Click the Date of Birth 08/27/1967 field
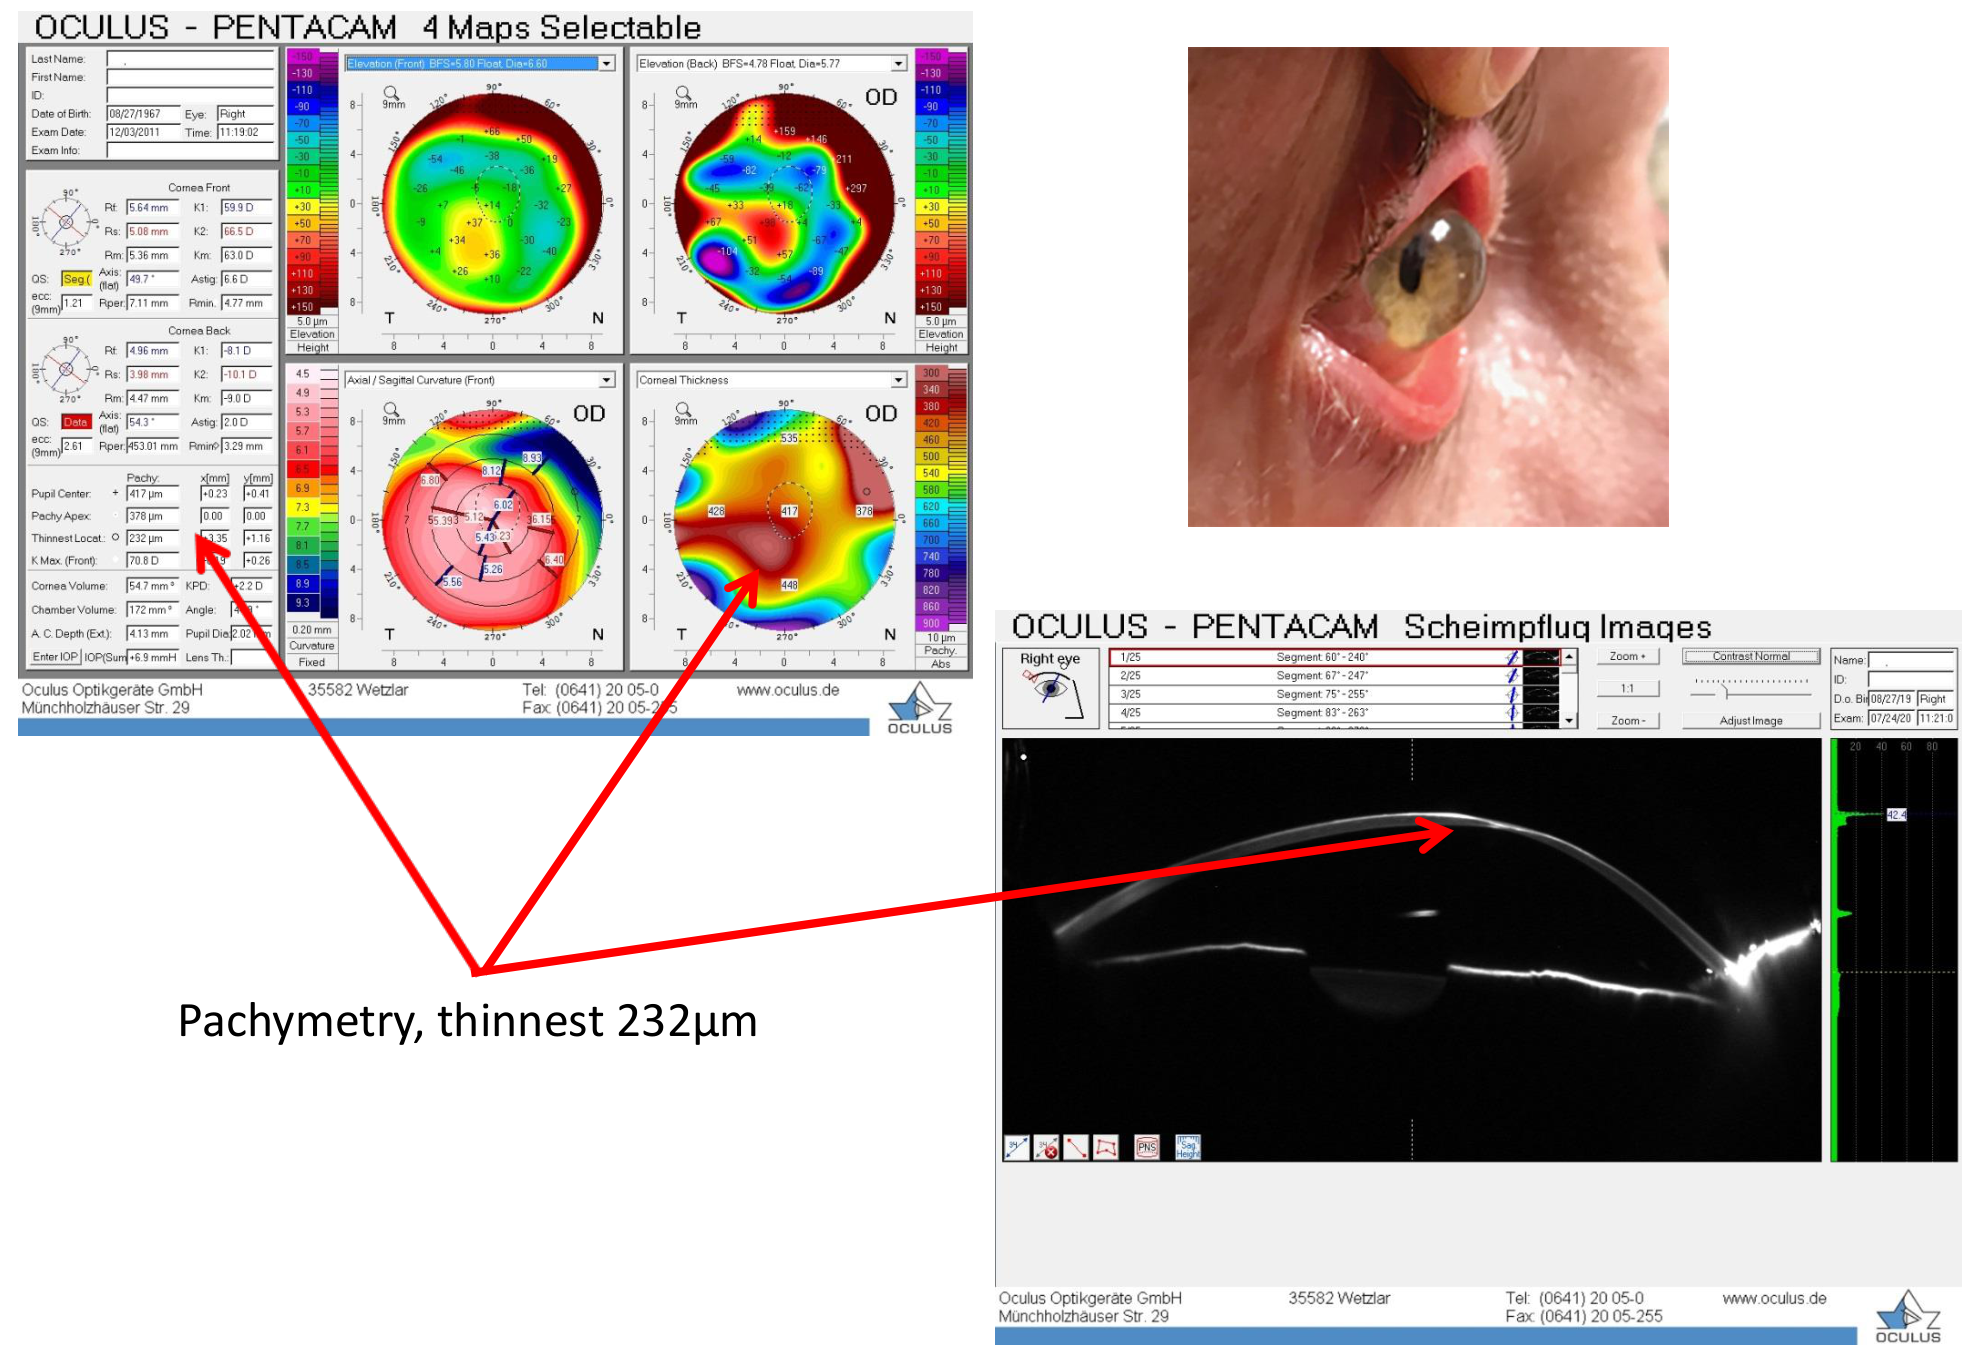The width and height of the screenshot is (1974, 1357). [x=143, y=114]
